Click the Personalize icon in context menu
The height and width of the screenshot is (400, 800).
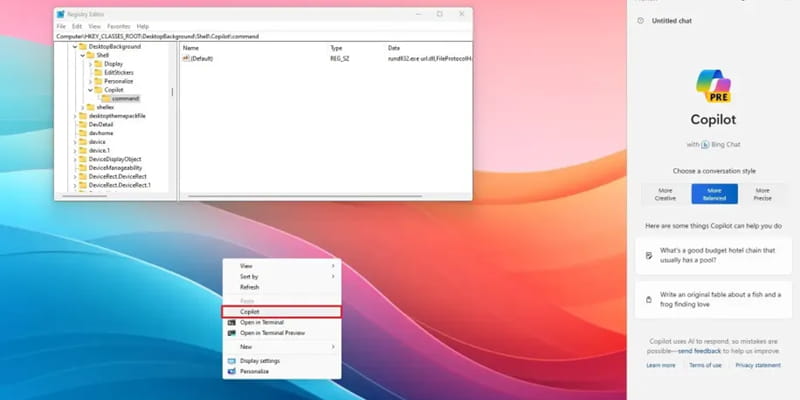[232, 371]
